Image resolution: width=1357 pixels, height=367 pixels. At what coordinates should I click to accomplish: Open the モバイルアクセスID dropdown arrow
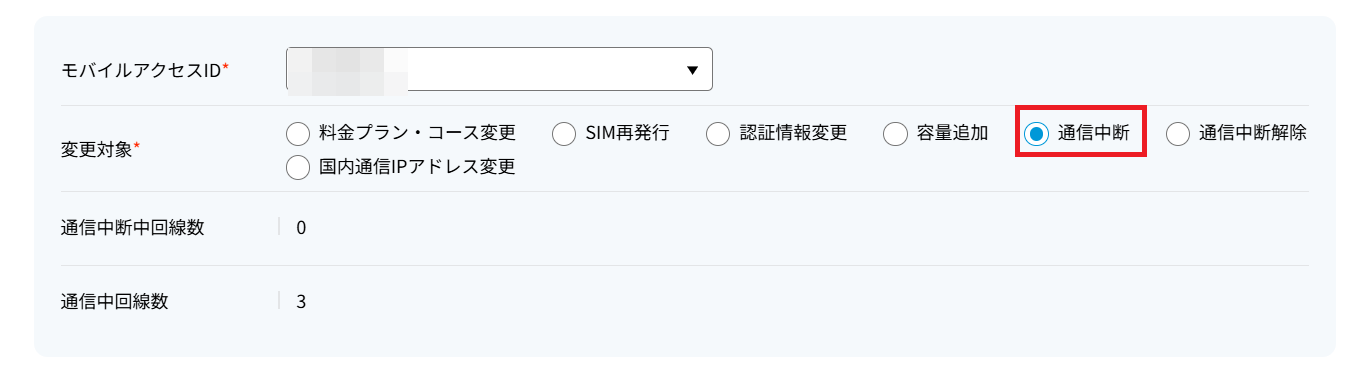pos(692,70)
